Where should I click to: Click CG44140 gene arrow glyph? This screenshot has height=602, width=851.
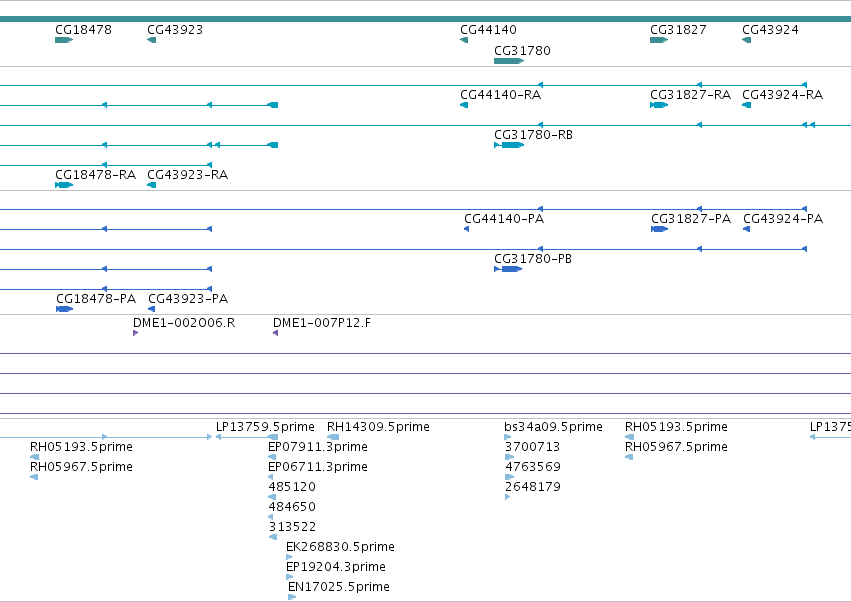click(464, 40)
